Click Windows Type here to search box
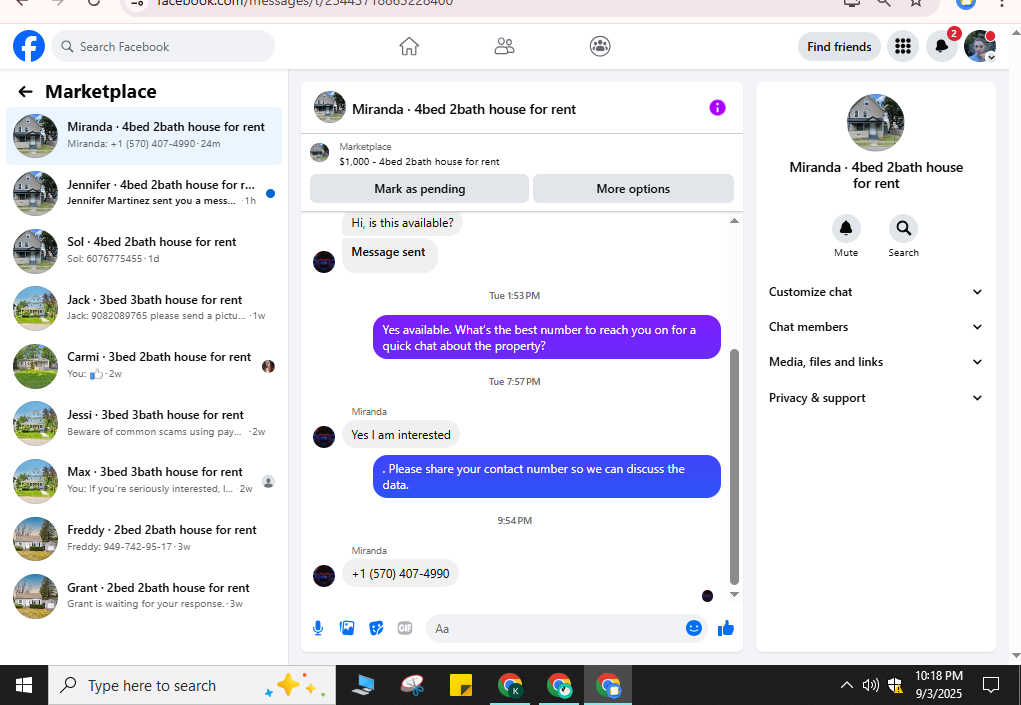 (192, 685)
